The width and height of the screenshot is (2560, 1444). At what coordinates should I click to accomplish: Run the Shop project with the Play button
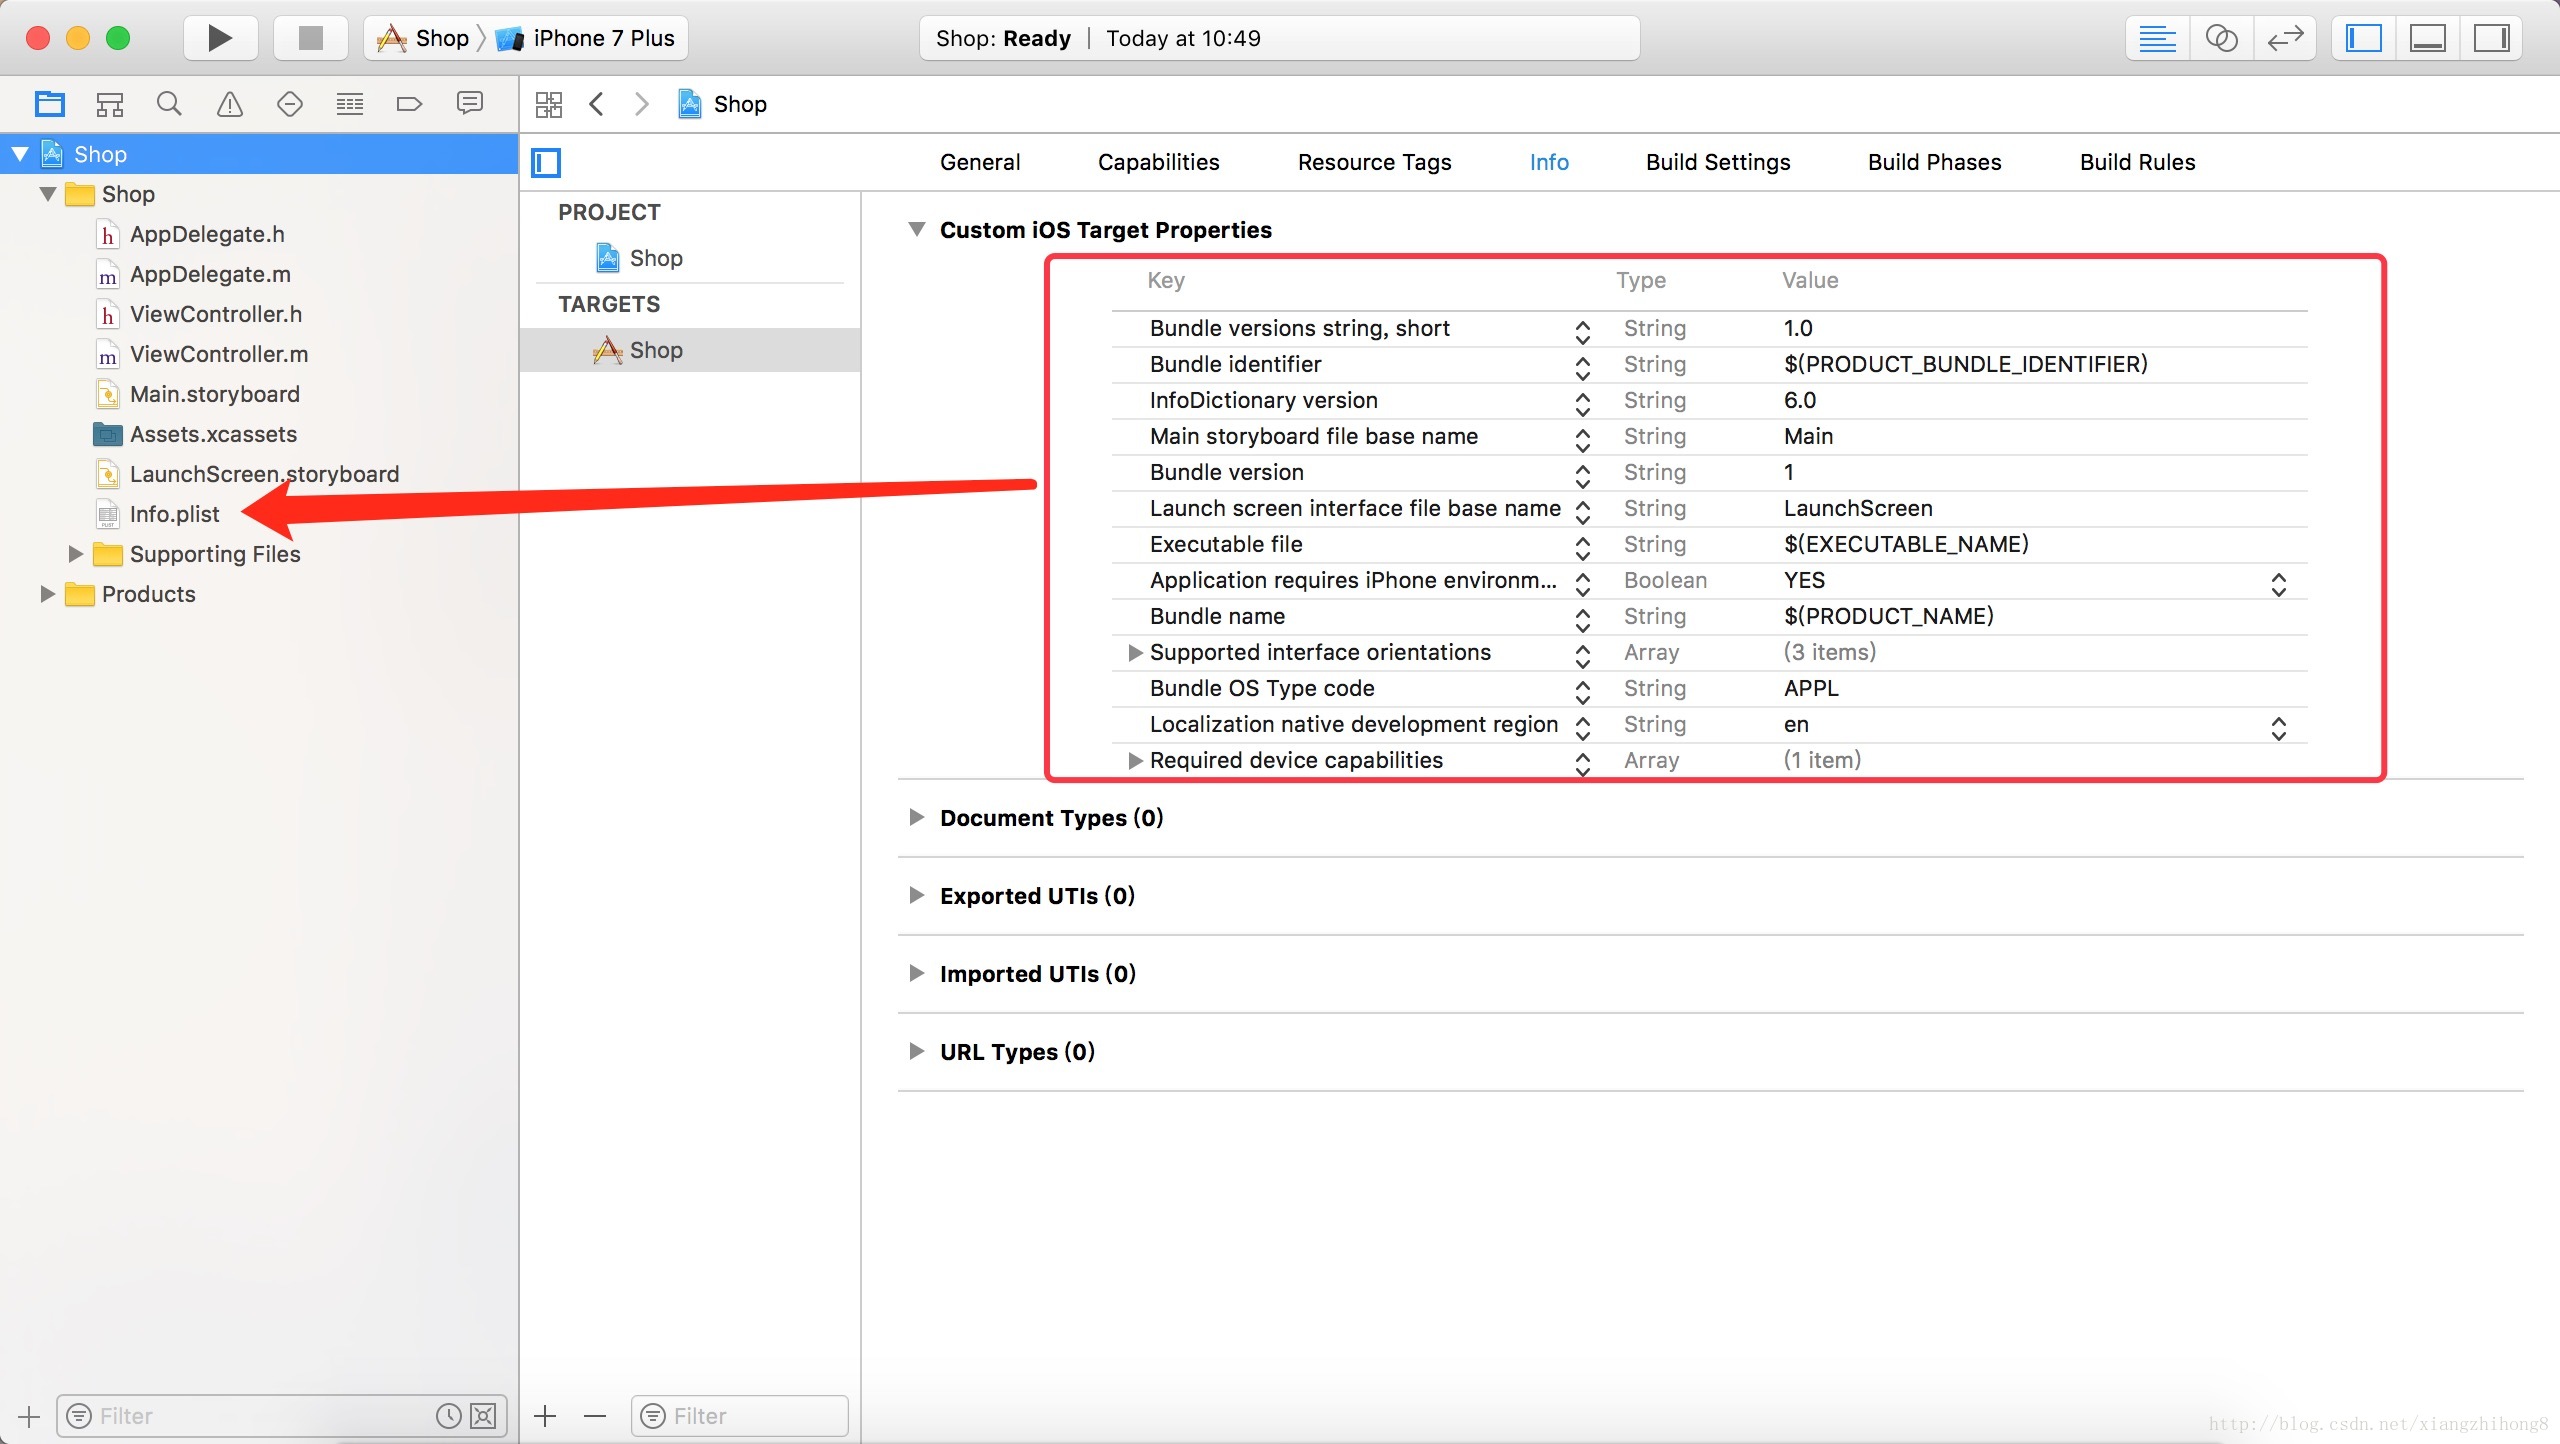pyautogui.click(x=220, y=38)
